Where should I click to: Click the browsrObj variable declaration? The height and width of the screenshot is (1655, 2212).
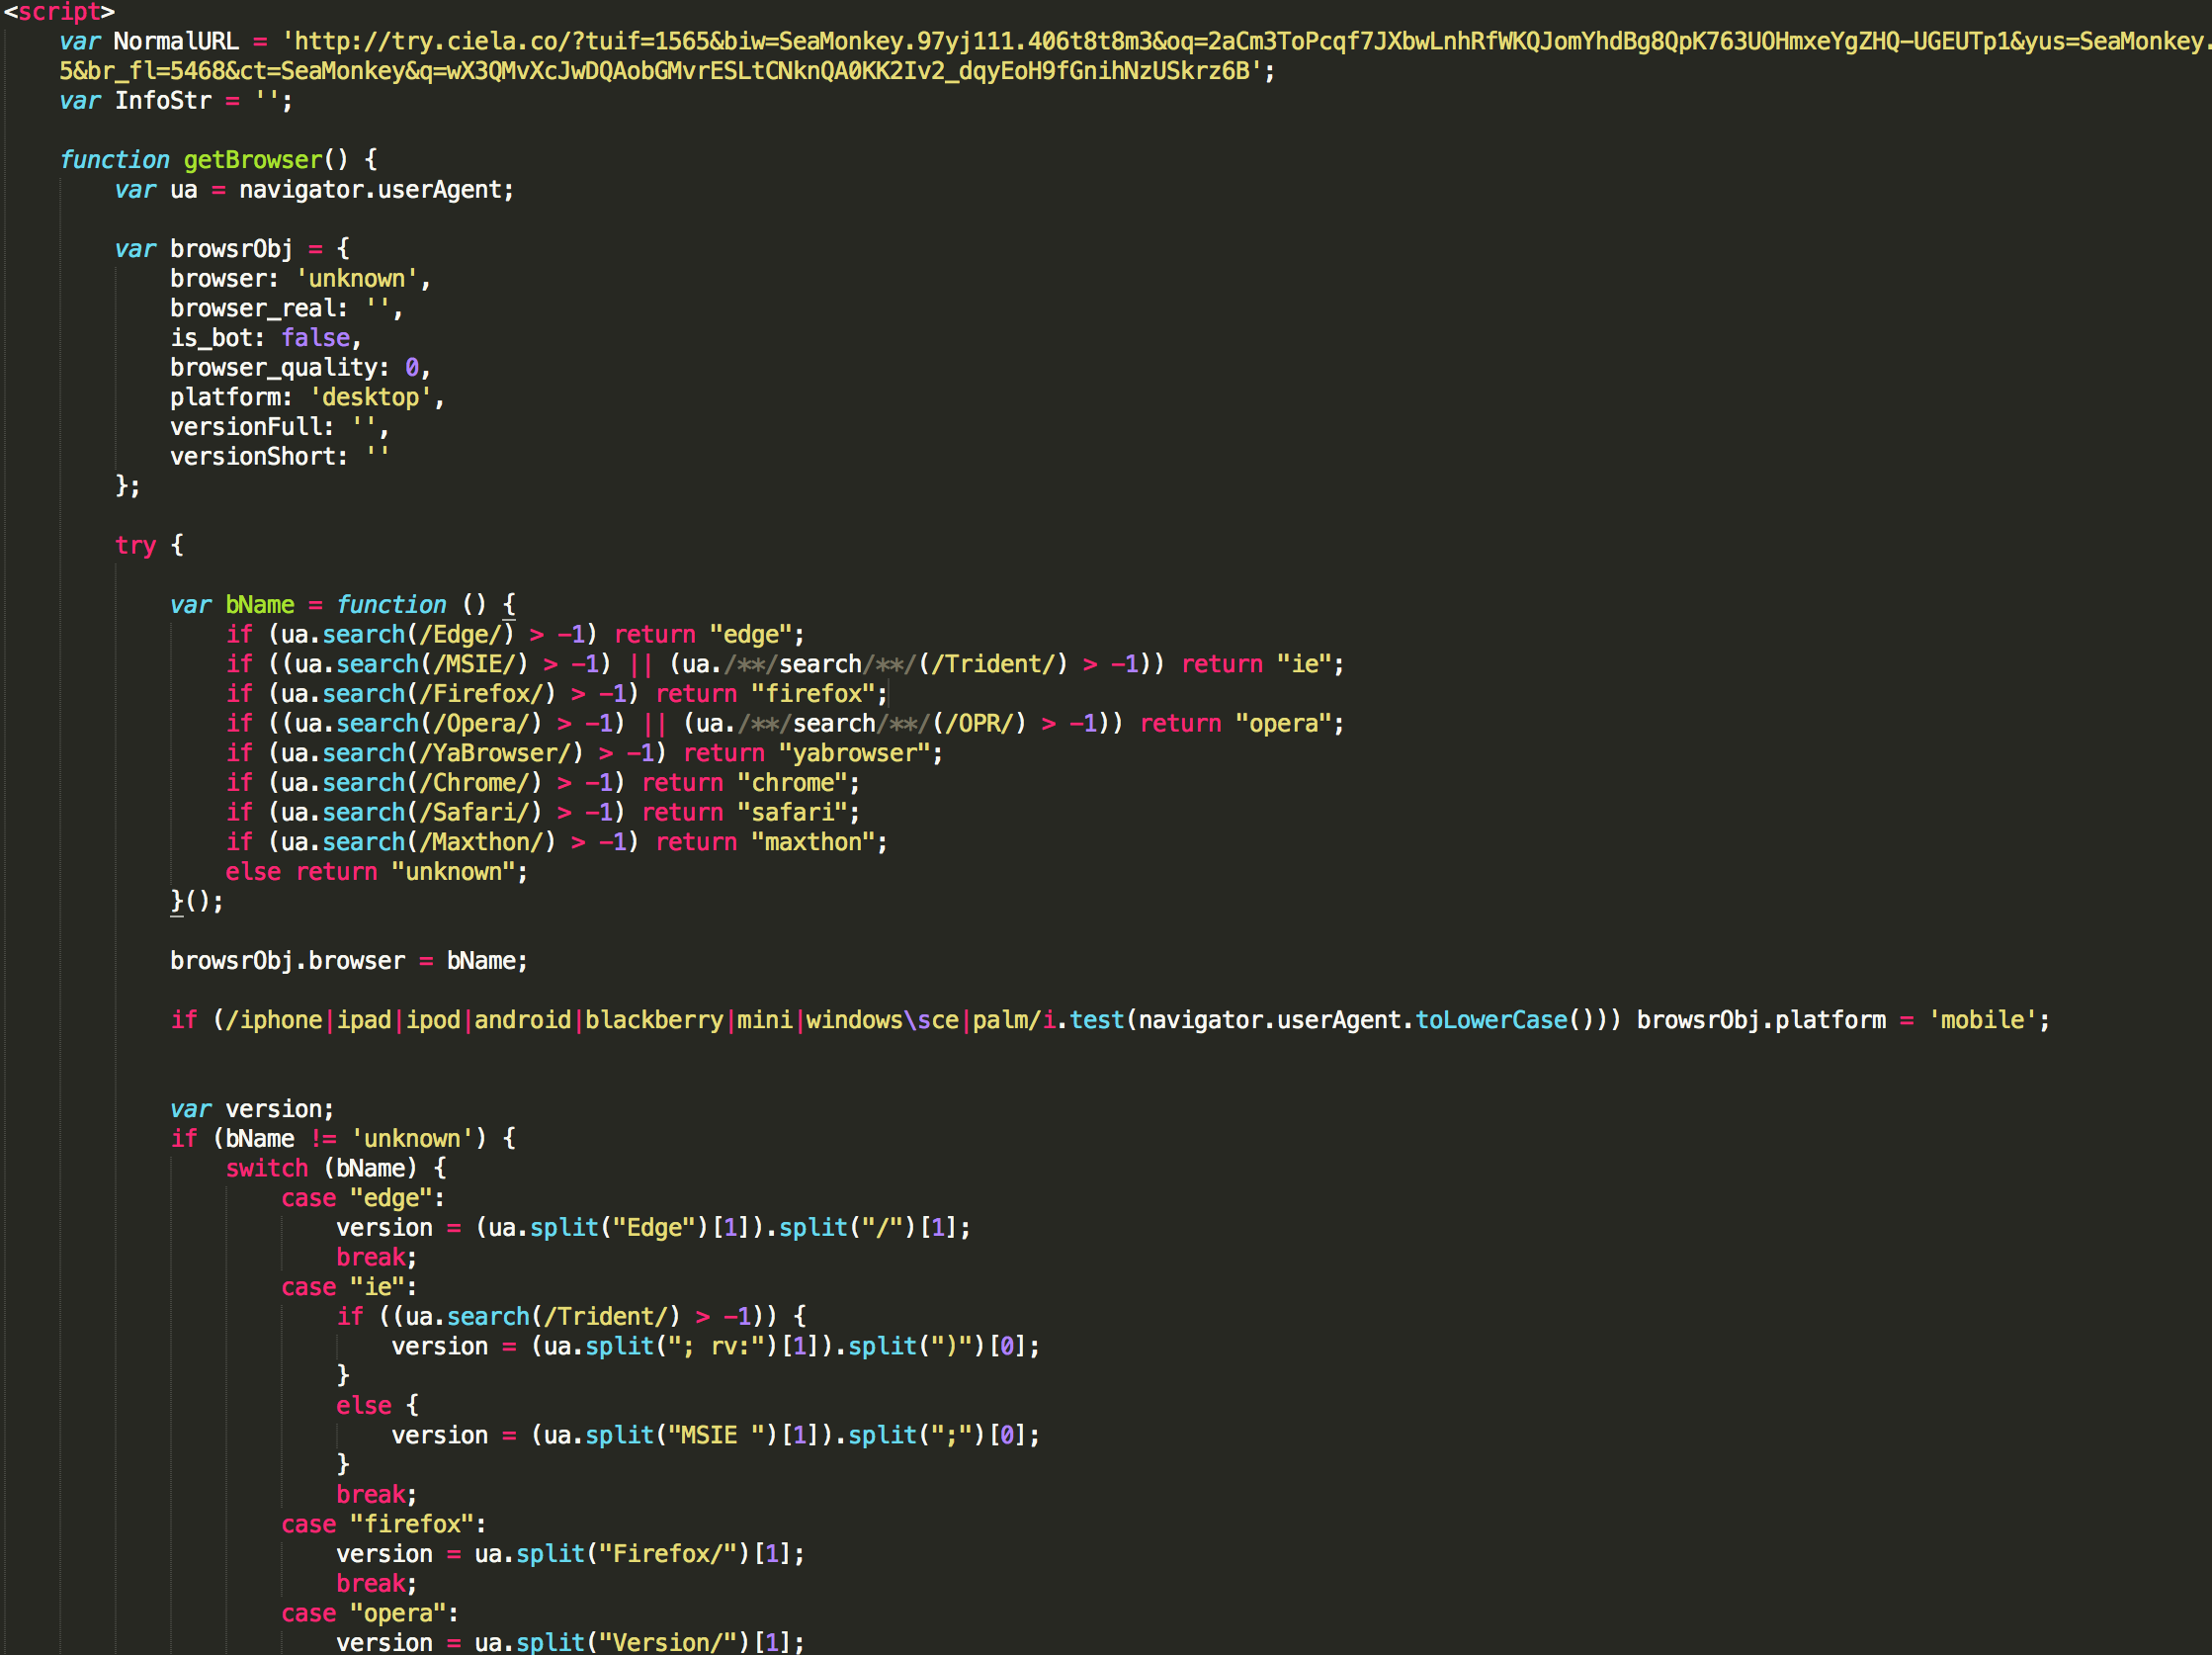coord(232,249)
